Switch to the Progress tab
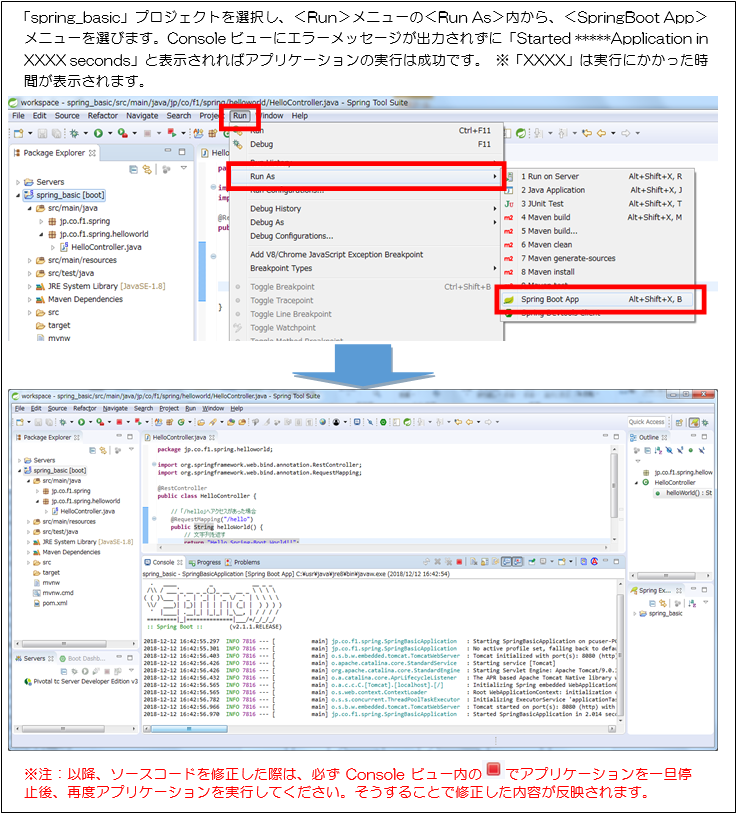Viewport: 737px width, 814px height. [x=208, y=562]
